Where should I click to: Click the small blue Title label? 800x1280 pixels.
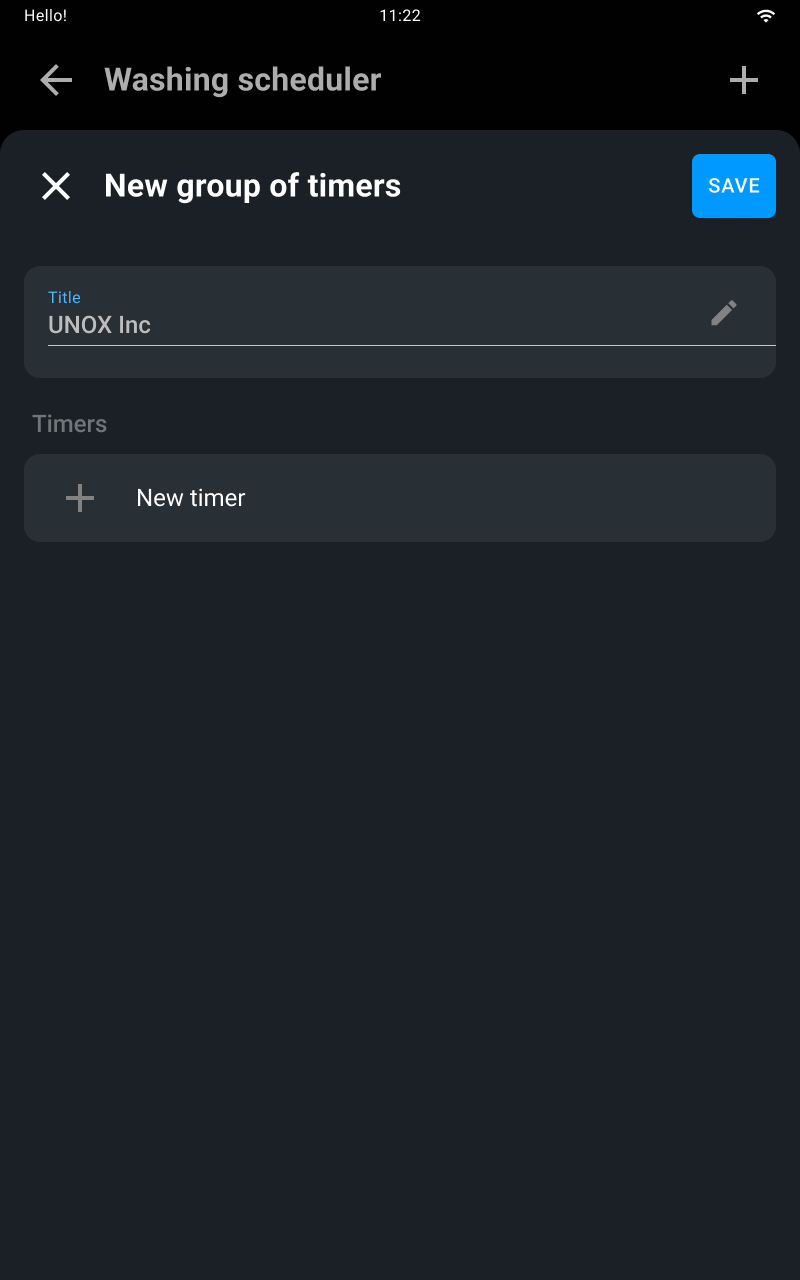(64, 297)
